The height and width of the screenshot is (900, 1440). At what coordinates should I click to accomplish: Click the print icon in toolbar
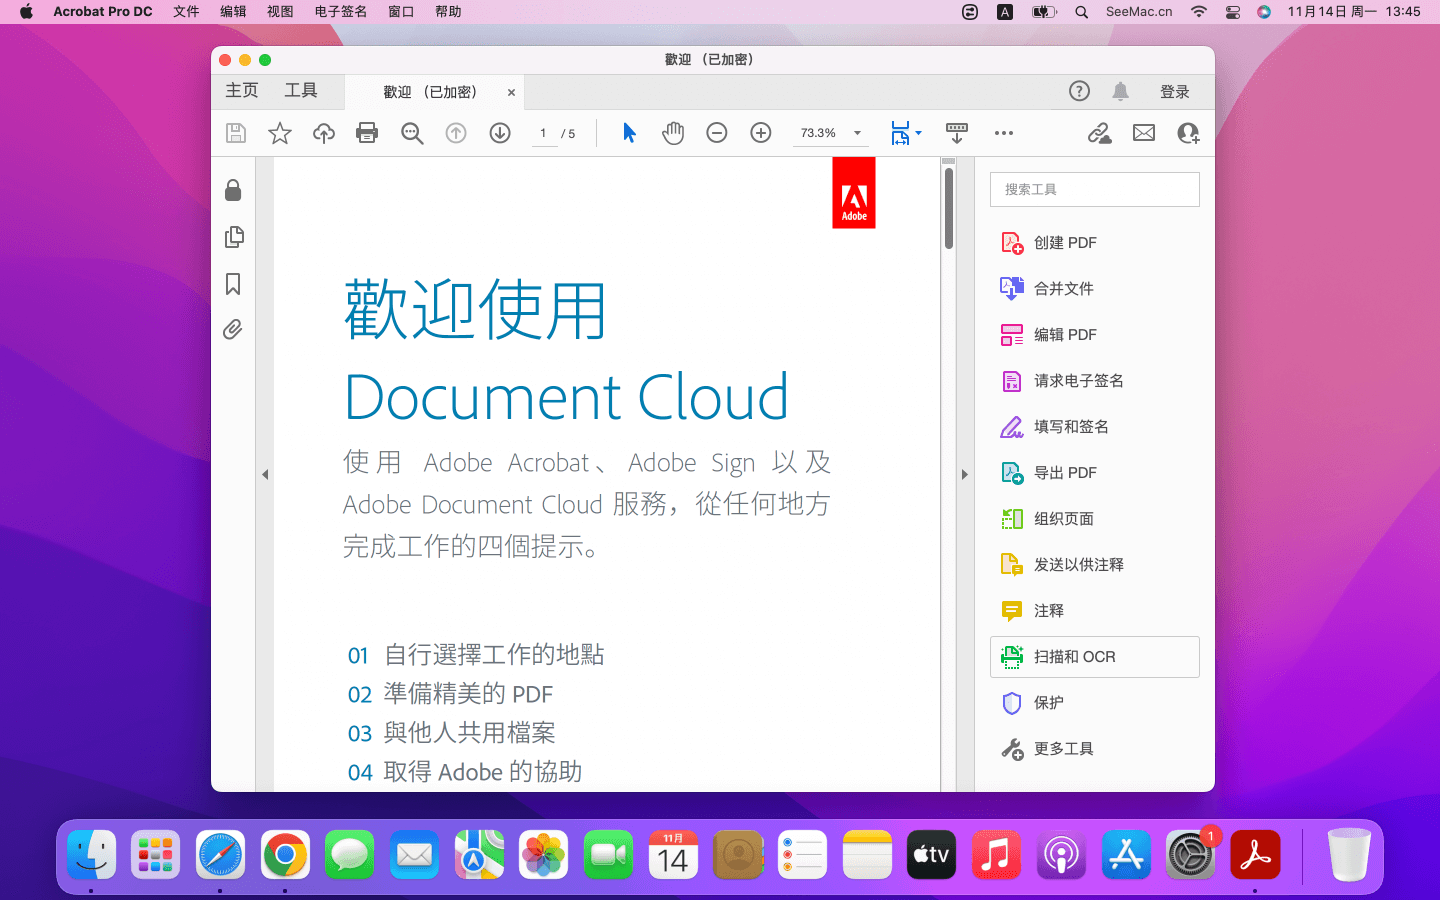point(367,133)
